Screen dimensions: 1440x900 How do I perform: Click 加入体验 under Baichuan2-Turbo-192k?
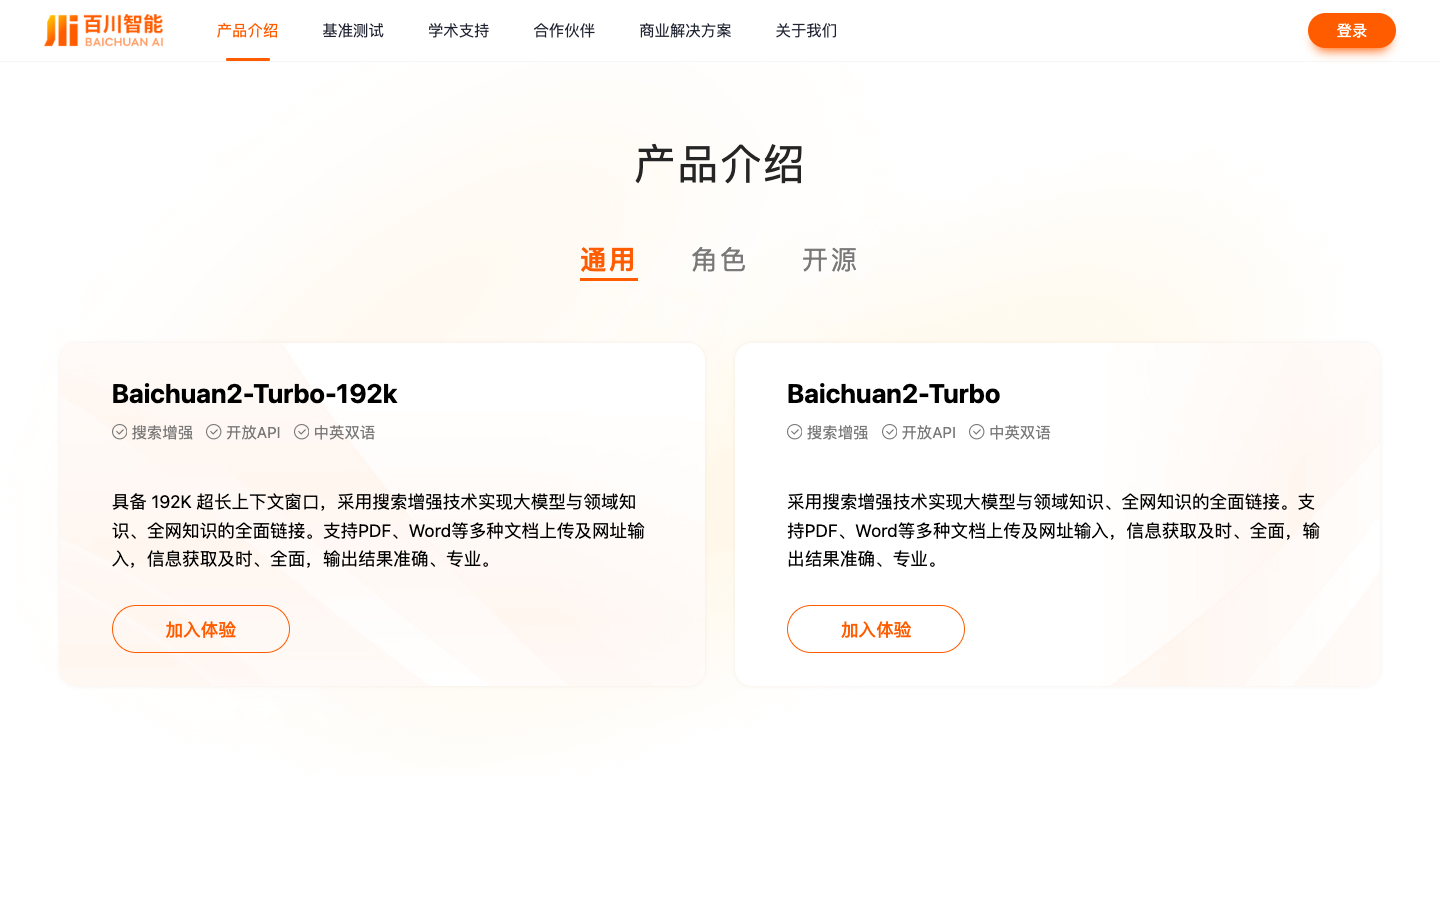click(x=201, y=629)
